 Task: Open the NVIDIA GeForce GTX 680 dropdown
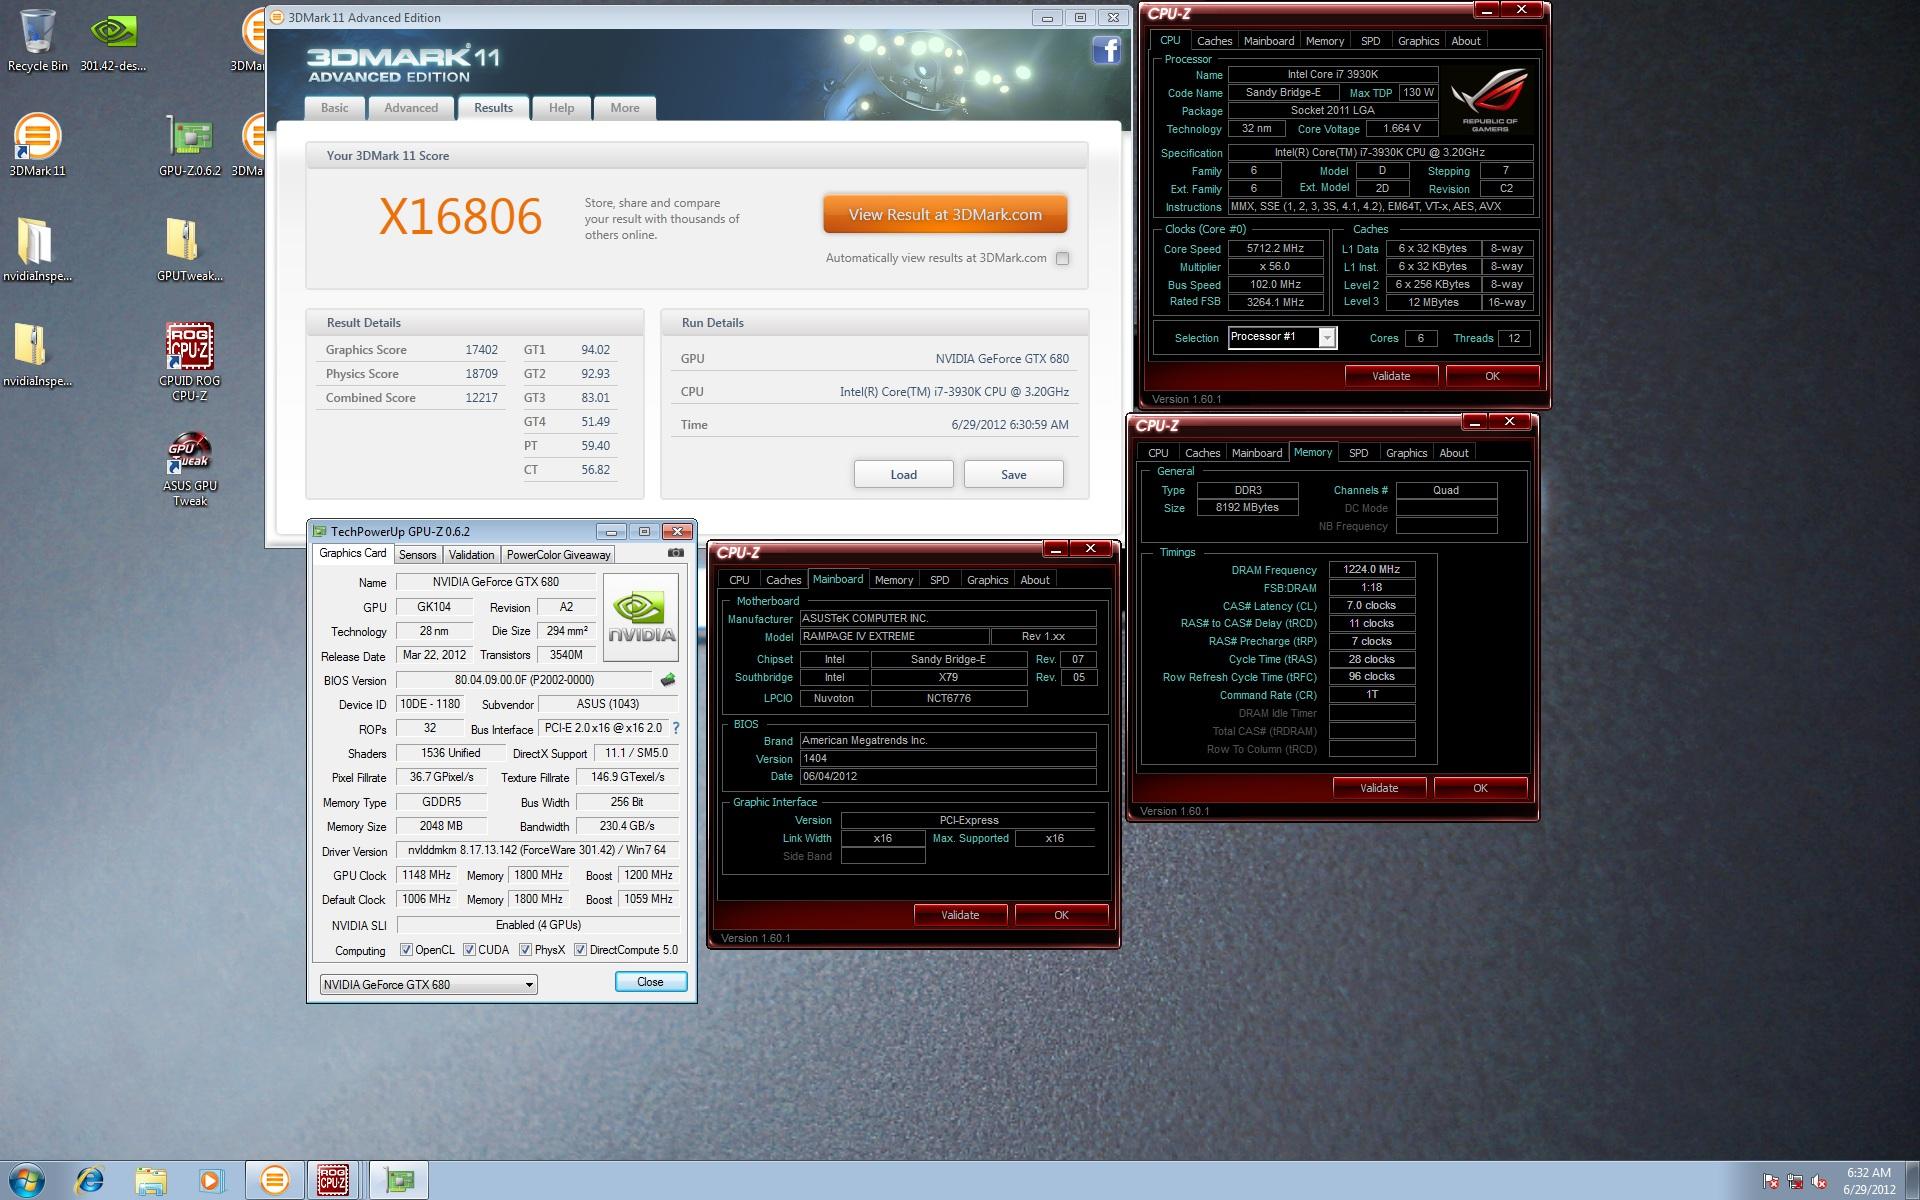click(x=428, y=985)
